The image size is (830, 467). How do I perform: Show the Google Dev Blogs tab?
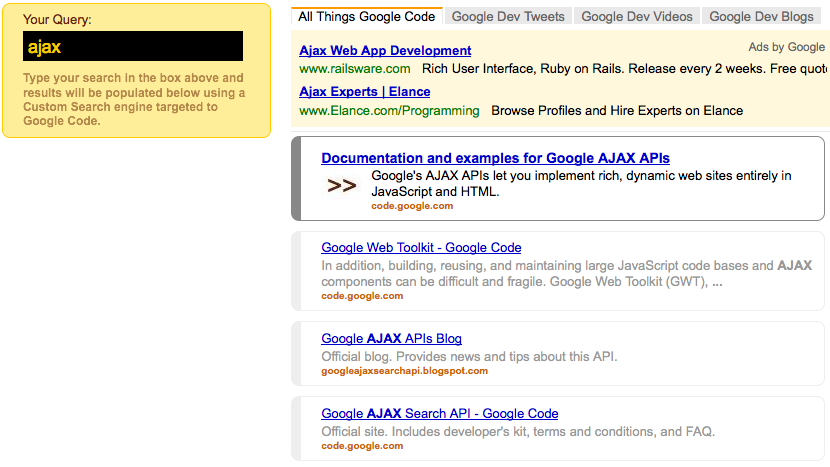(761, 16)
